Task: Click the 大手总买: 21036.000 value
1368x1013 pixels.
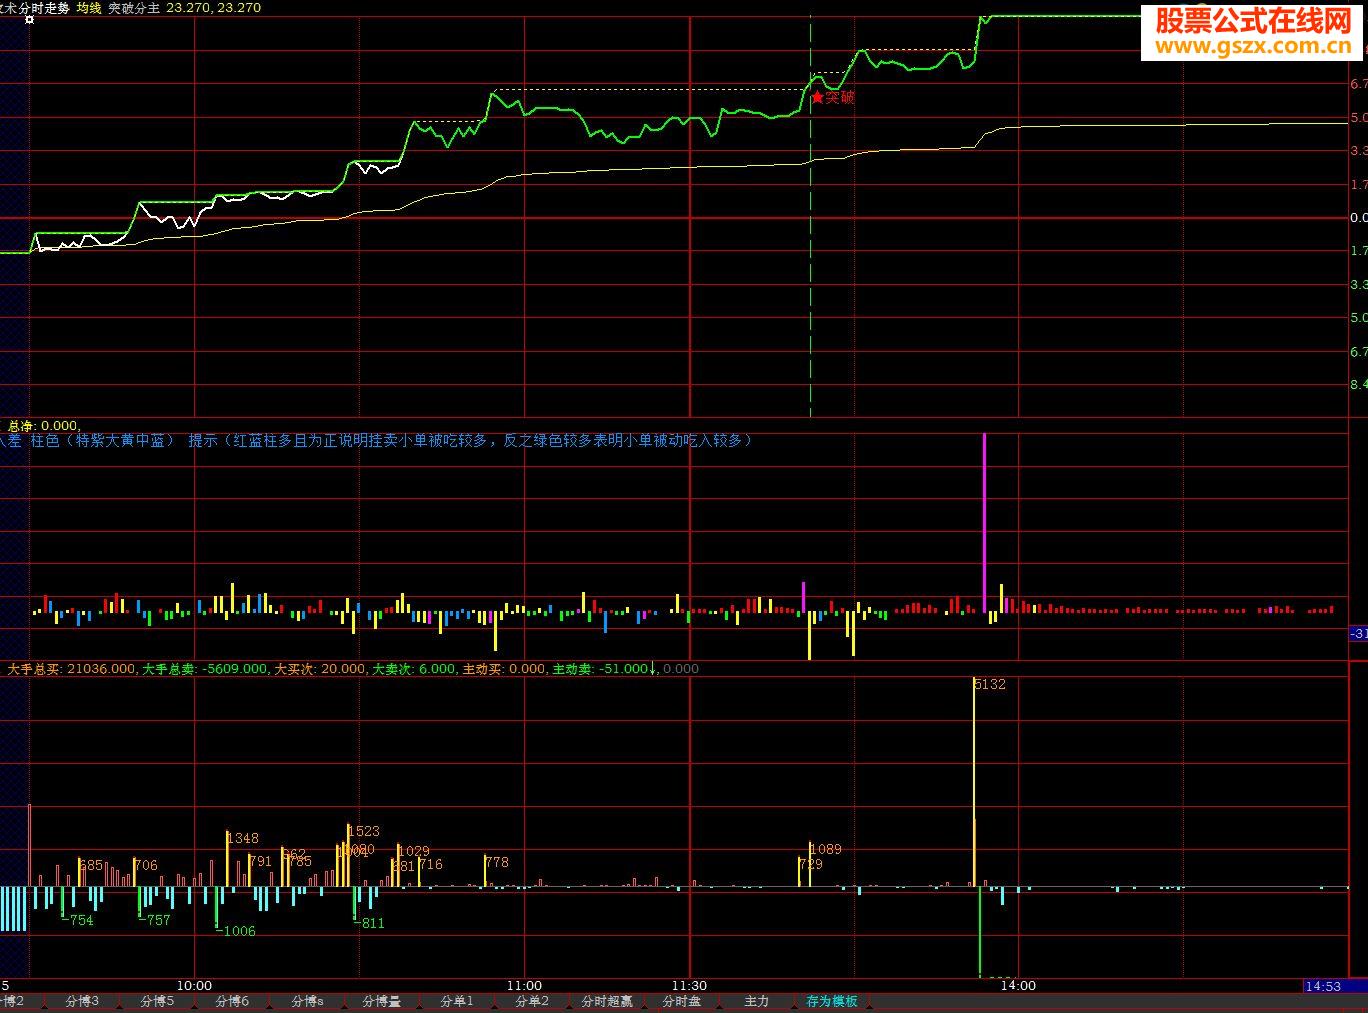Action: (x=71, y=669)
